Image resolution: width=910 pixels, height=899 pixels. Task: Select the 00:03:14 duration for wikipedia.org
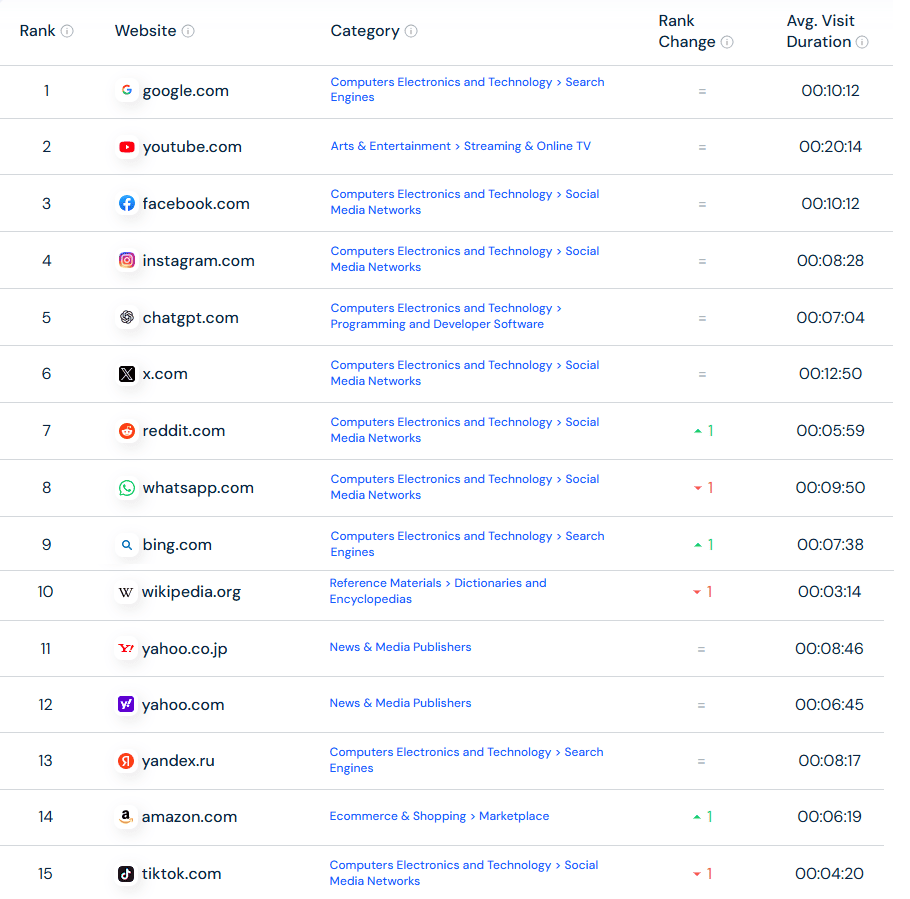pyautogui.click(x=829, y=592)
